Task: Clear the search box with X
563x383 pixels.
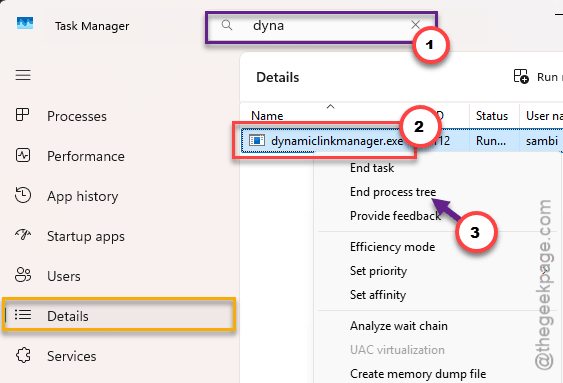Action: (415, 25)
